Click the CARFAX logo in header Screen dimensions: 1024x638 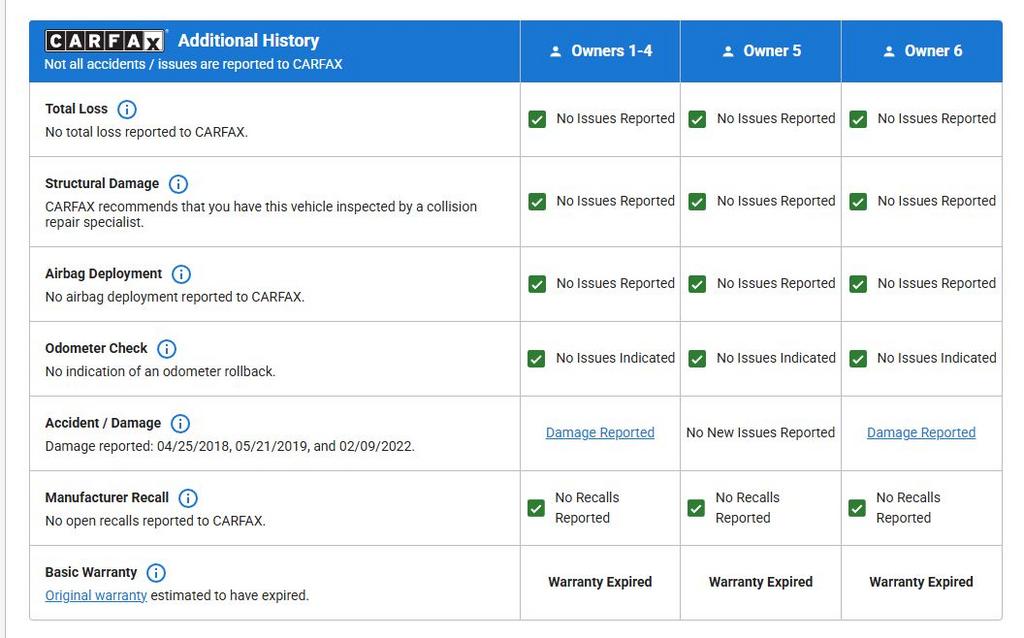(x=104, y=41)
